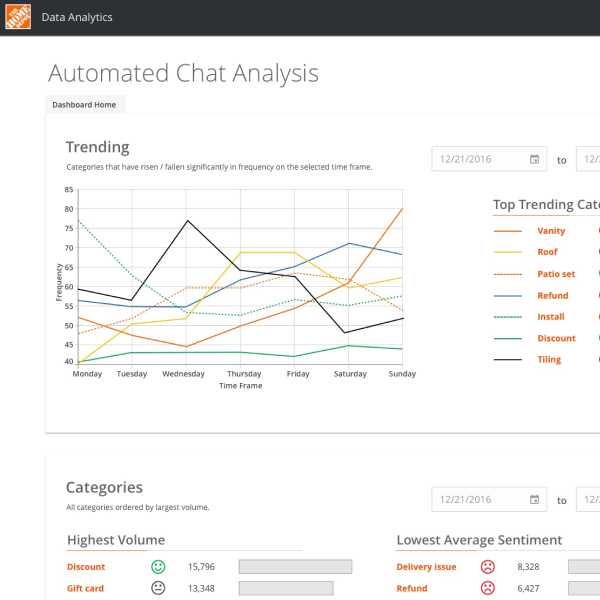Click the Thursday axis label
Viewport: 600px width, 600px height.
(244, 373)
